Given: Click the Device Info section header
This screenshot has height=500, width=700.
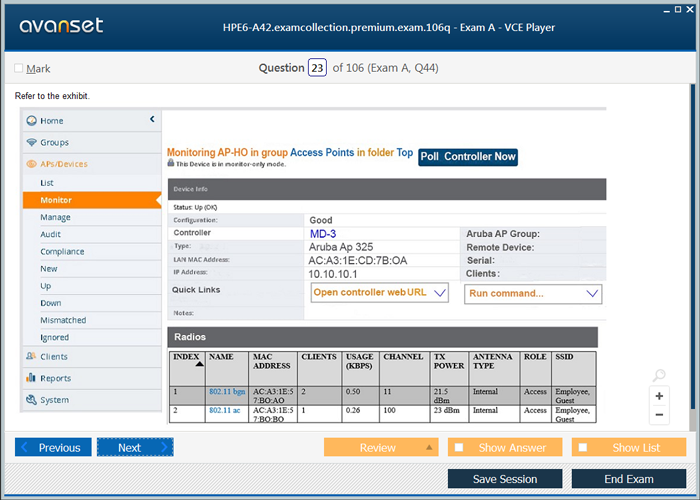Looking at the screenshot, I should [387, 189].
